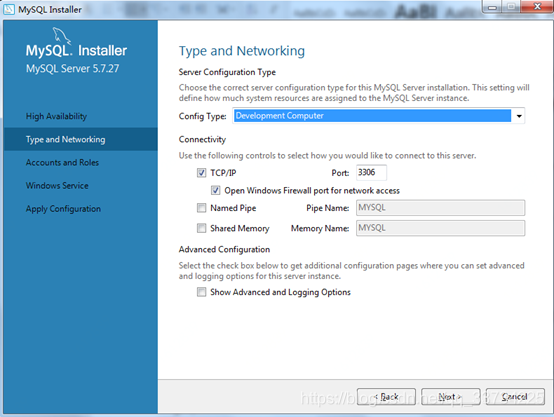Click the MySQL Installer title bar icon
The height and width of the screenshot is (417, 554).
click(x=9, y=9)
